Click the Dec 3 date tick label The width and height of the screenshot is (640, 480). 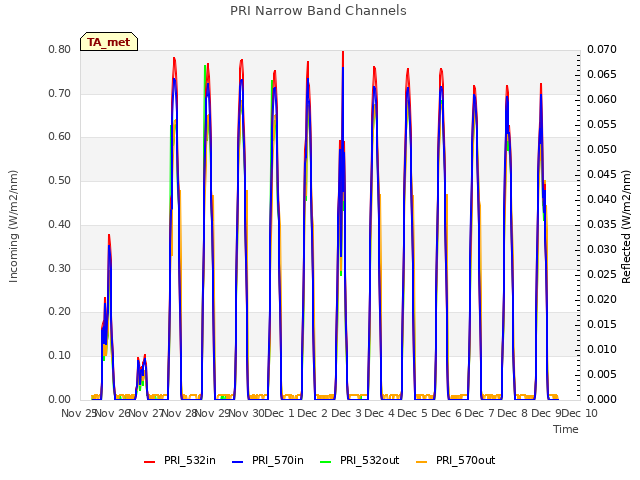click(x=346, y=414)
